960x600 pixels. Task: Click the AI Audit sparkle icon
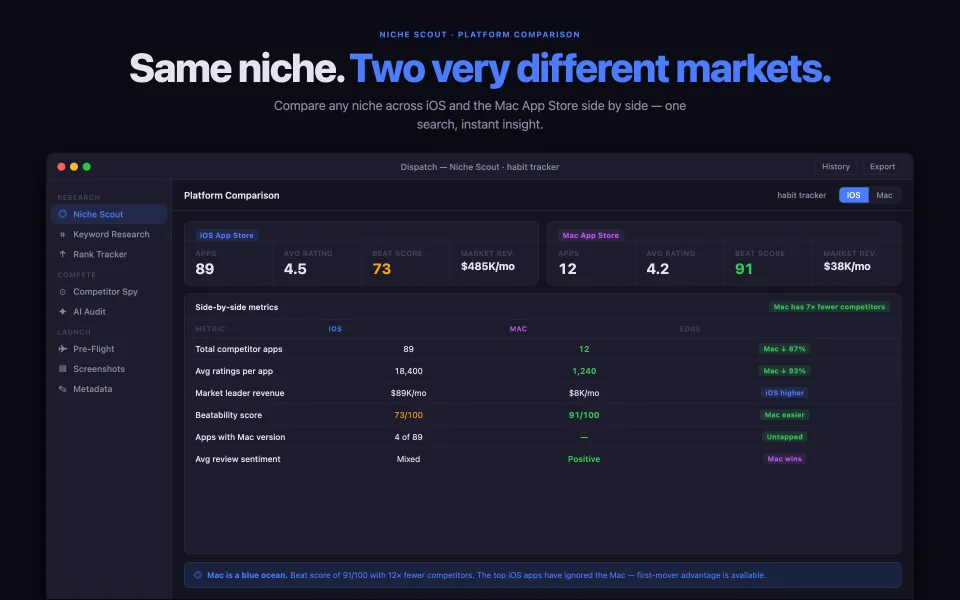pyautogui.click(x=62, y=312)
